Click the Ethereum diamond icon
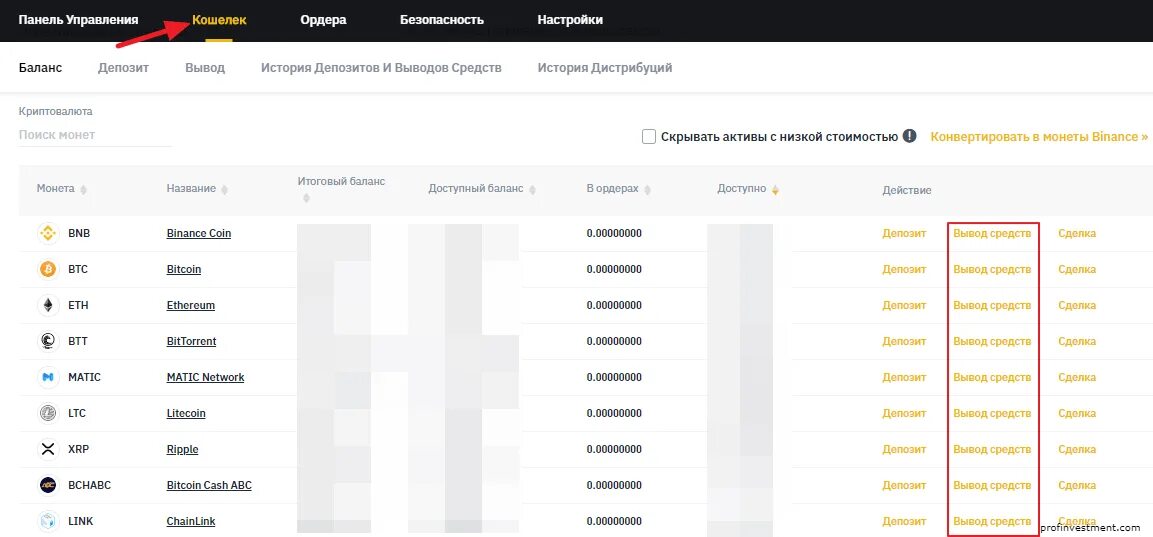1153x537 pixels. [48, 305]
